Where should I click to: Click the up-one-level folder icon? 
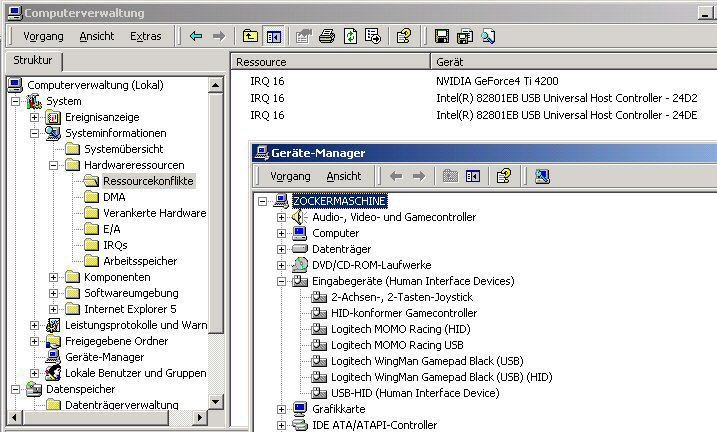[250, 36]
